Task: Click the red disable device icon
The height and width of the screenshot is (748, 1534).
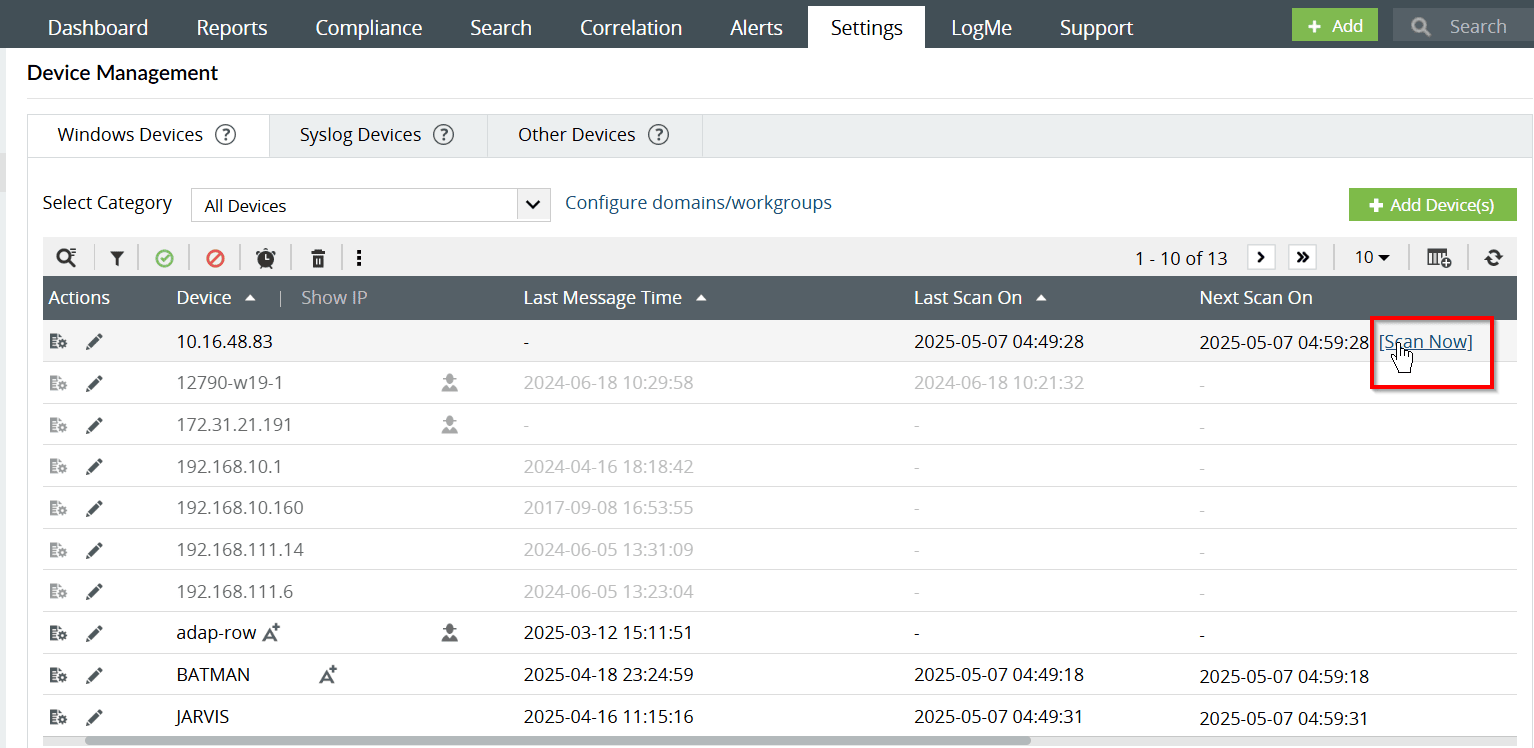Action: [x=215, y=258]
